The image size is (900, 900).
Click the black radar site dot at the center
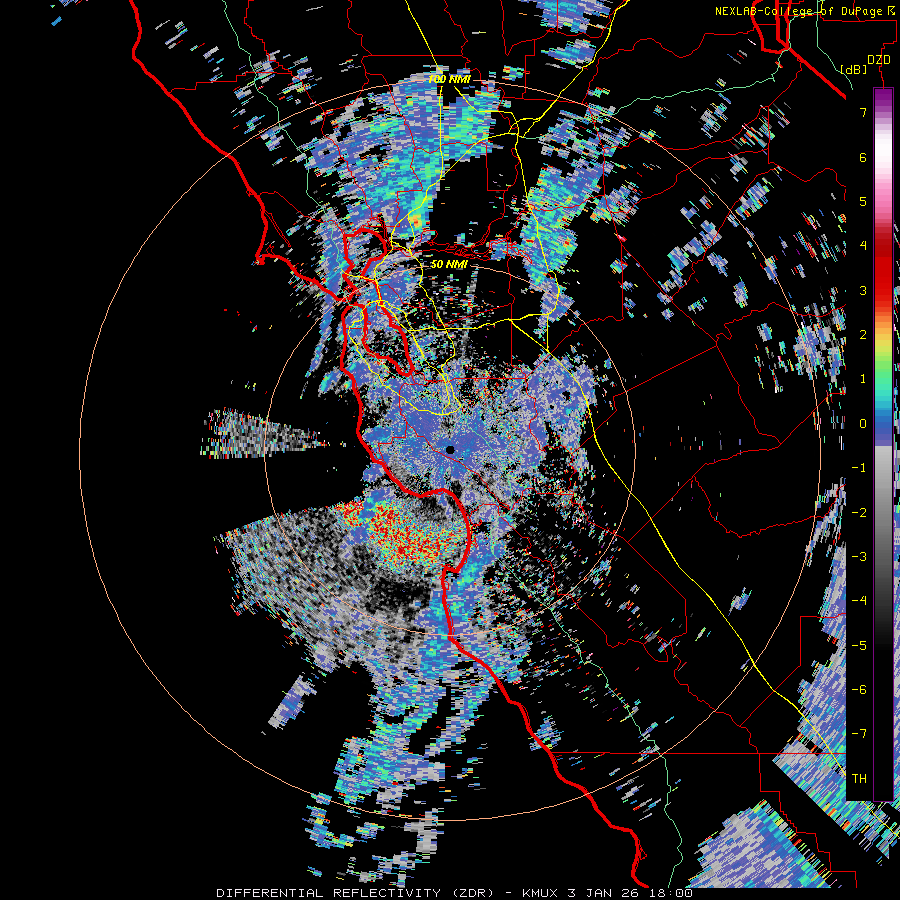pos(450,449)
